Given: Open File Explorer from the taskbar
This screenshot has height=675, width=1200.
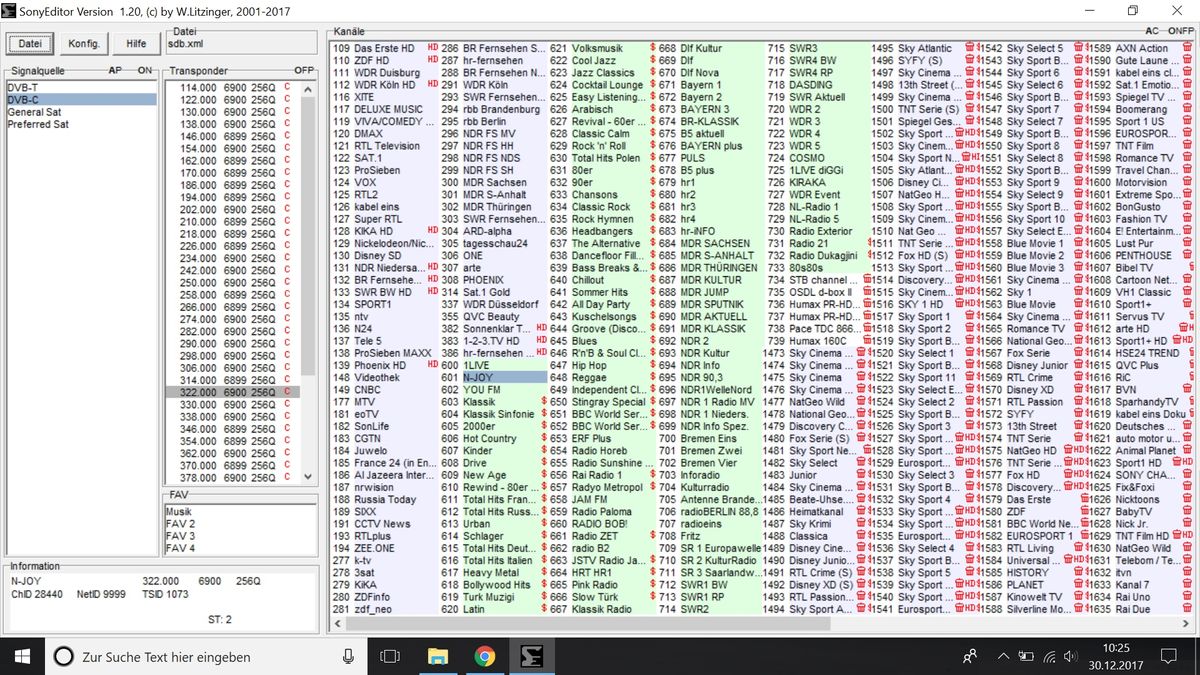Looking at the screenshot, I should [438, 657].
